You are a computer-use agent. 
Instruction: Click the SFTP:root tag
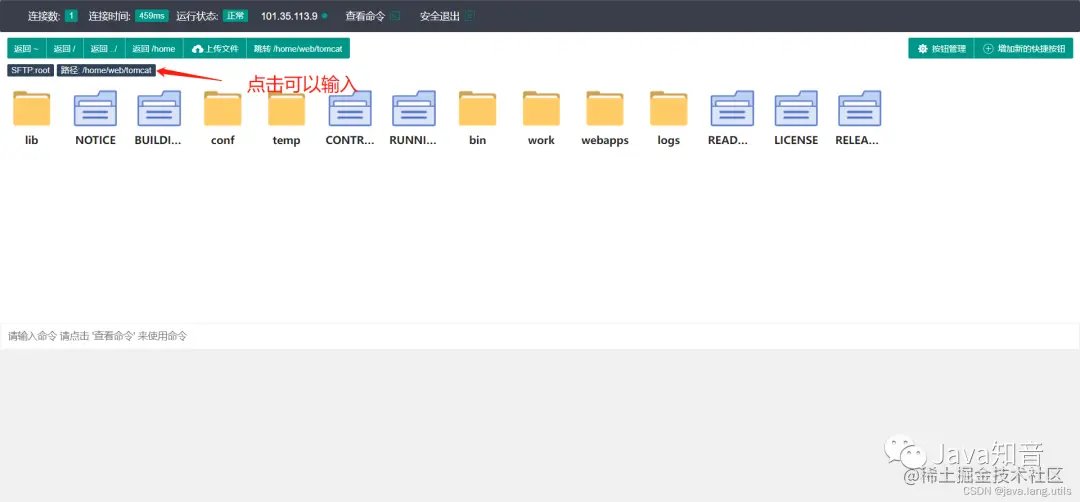[x=31, y=70]
